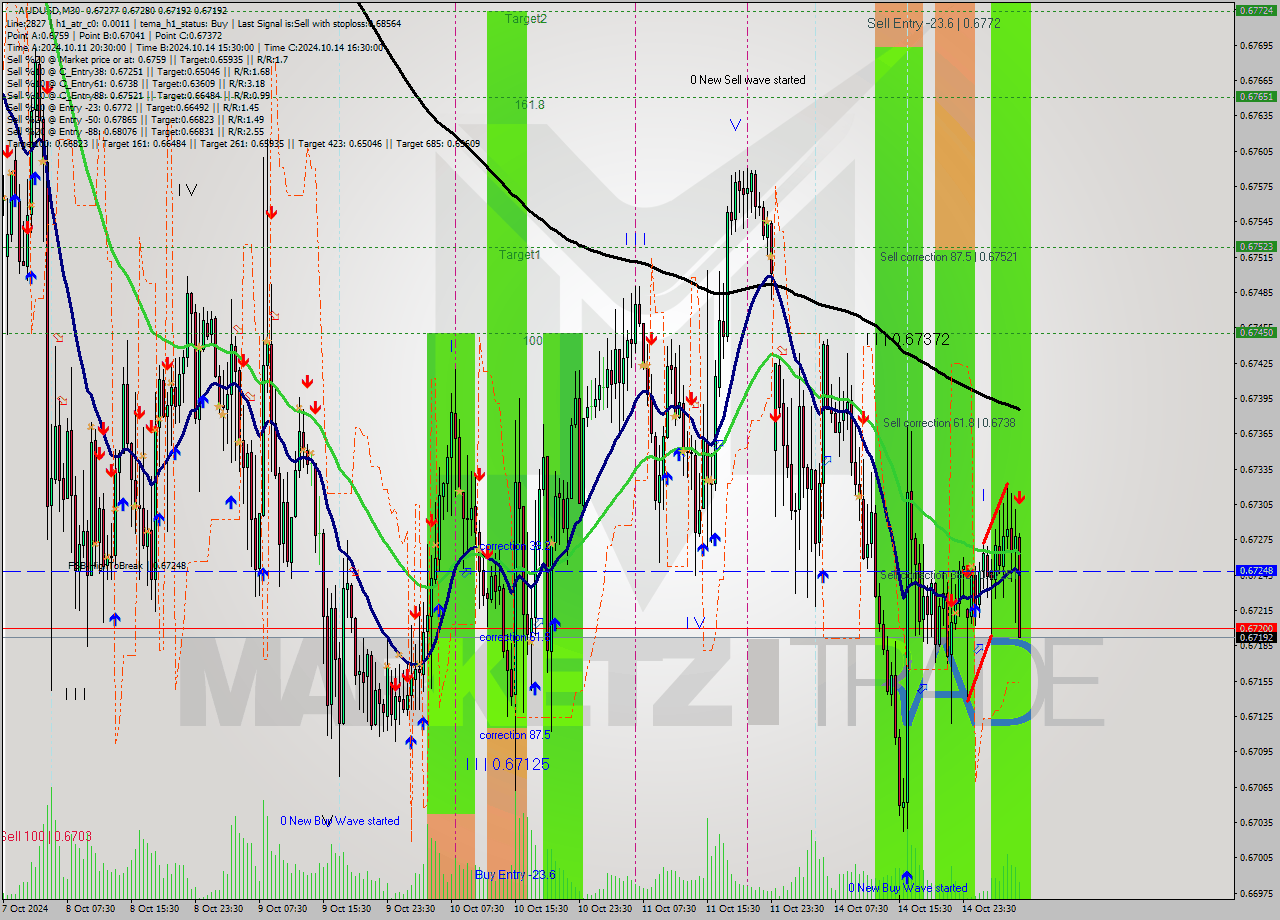The image size is (1280, 920).
Task: Click the blue 'I I' wave label
Action: click(x=636, y=239)
